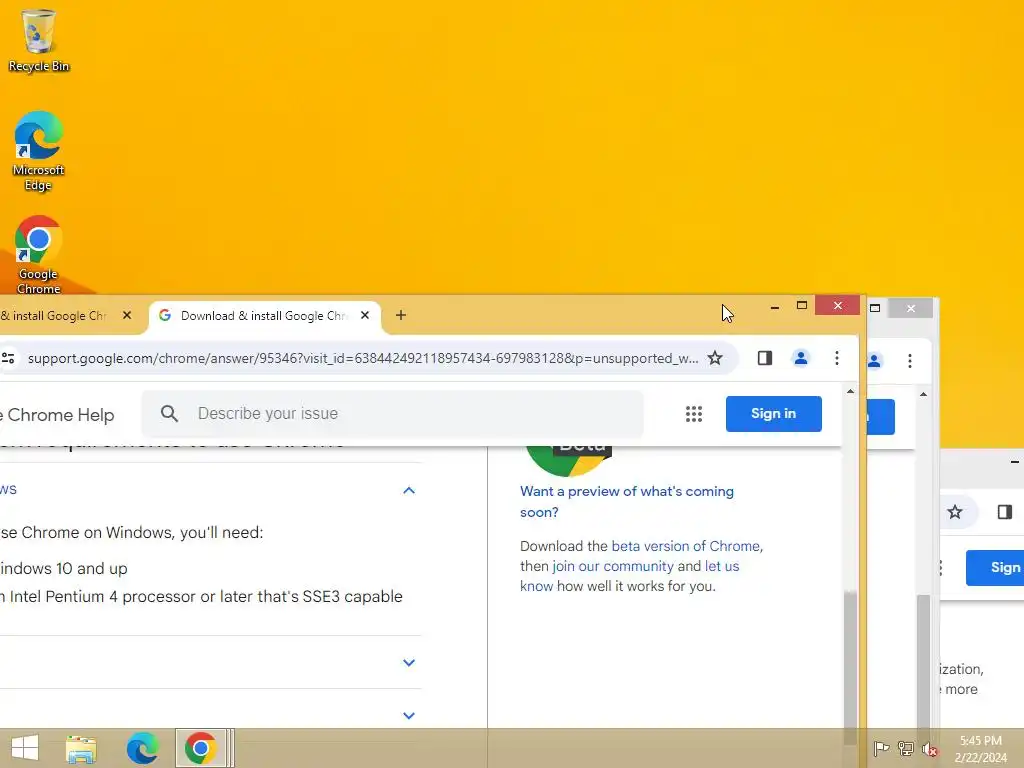Click scrollbar up arrow in second Chrome window
The height and width of the screenshot is (768, 1024).
pos(923,394)
